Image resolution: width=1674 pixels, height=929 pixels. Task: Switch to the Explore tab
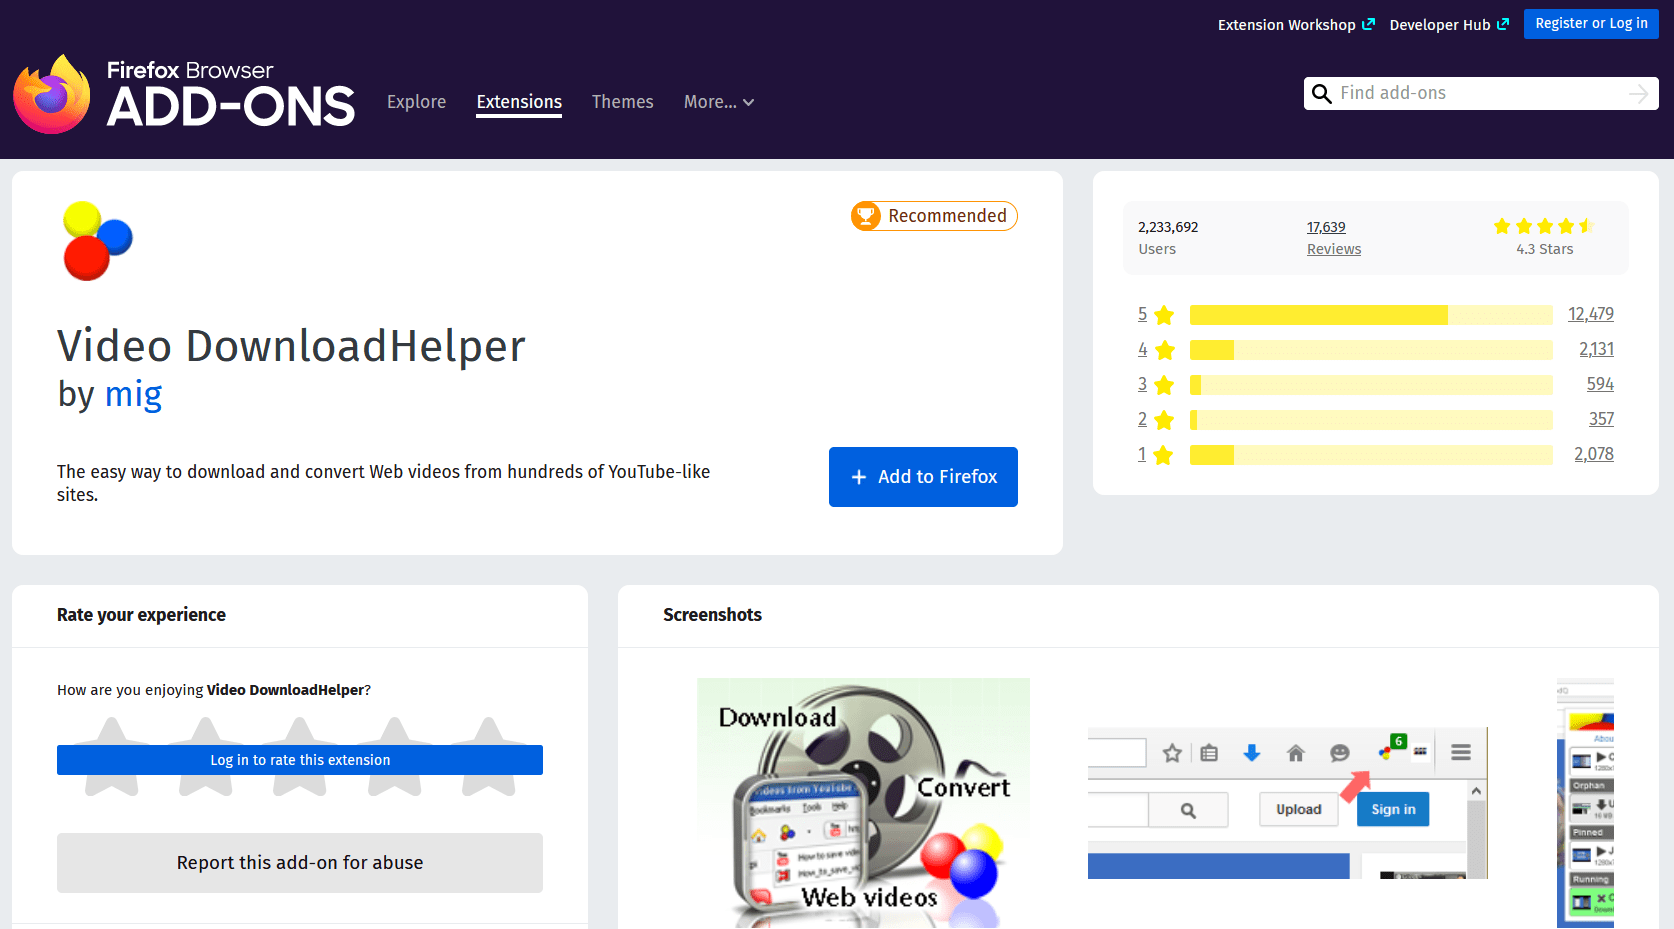pos(416,102)
